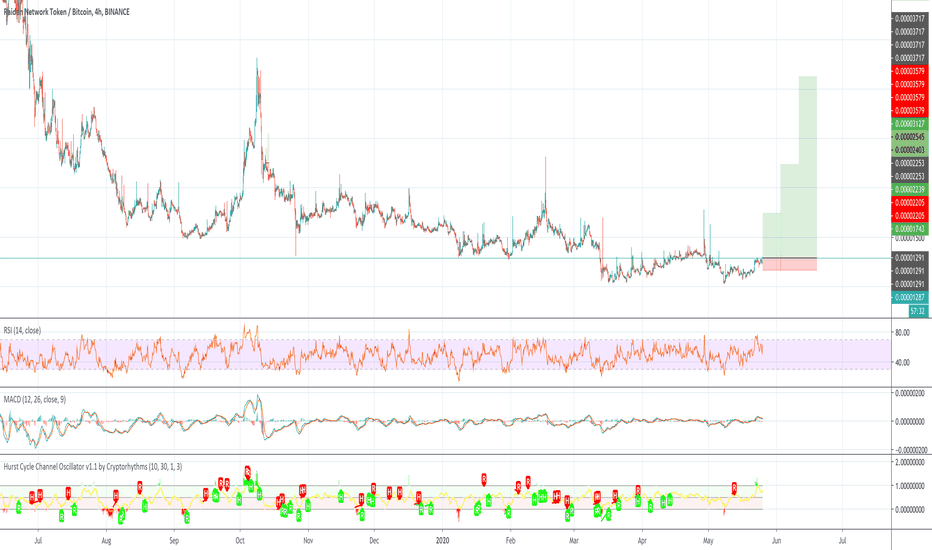Click the Nov label on time axis

point(308,540)
